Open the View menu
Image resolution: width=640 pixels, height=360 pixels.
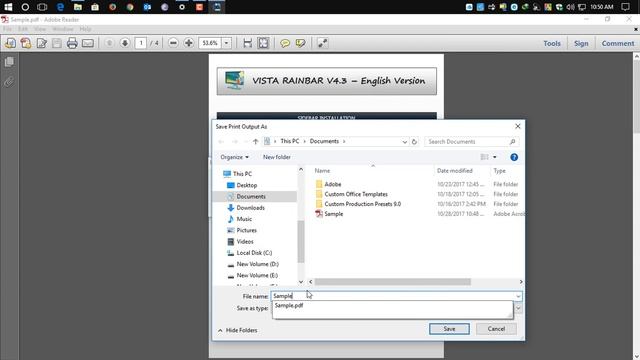[40, 29]
